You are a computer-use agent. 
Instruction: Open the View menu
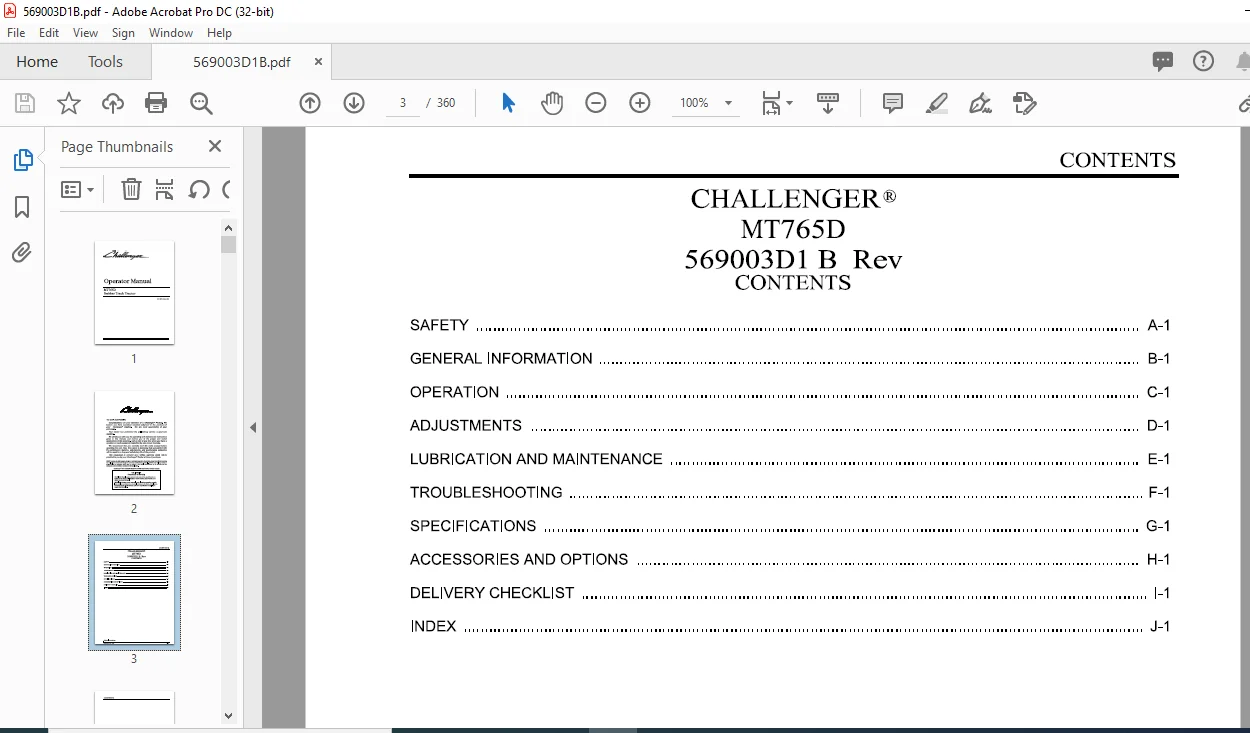coord(86,33)
